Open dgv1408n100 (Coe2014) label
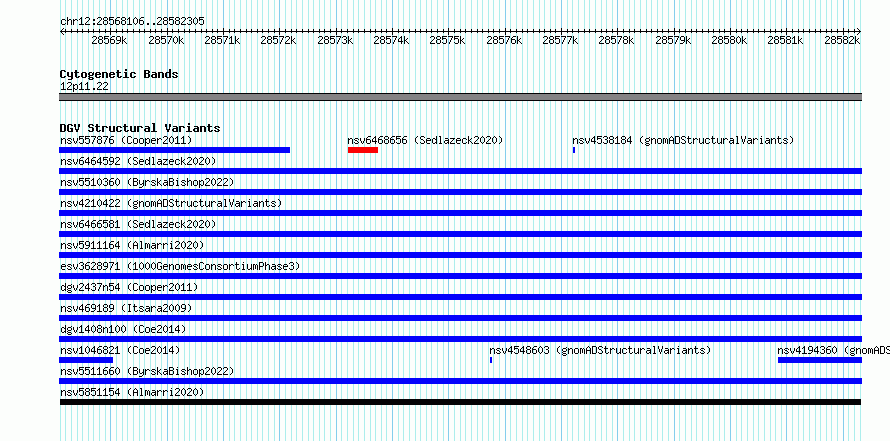 click(123, 329)
